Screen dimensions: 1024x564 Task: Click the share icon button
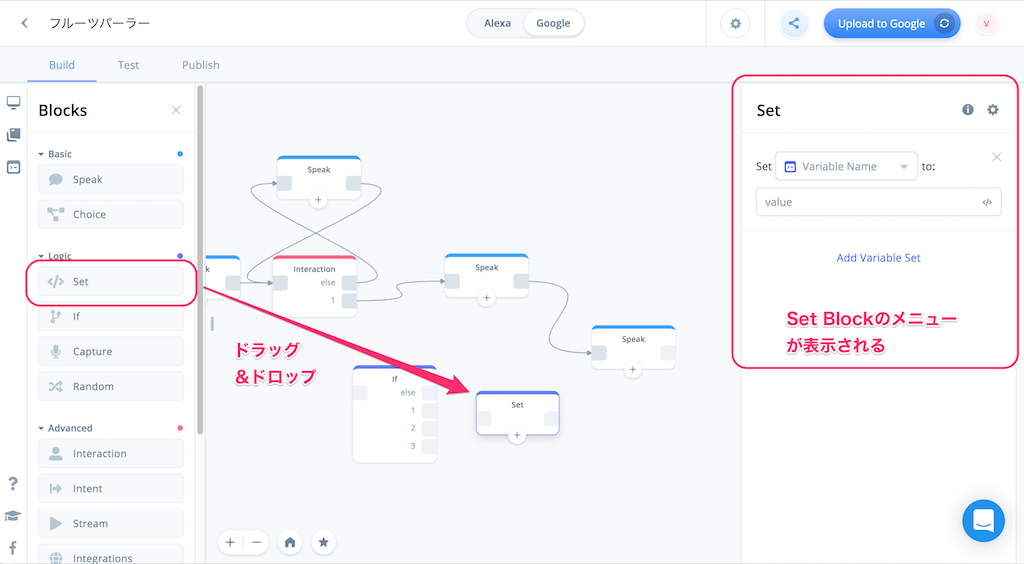[x=793, y=24]
